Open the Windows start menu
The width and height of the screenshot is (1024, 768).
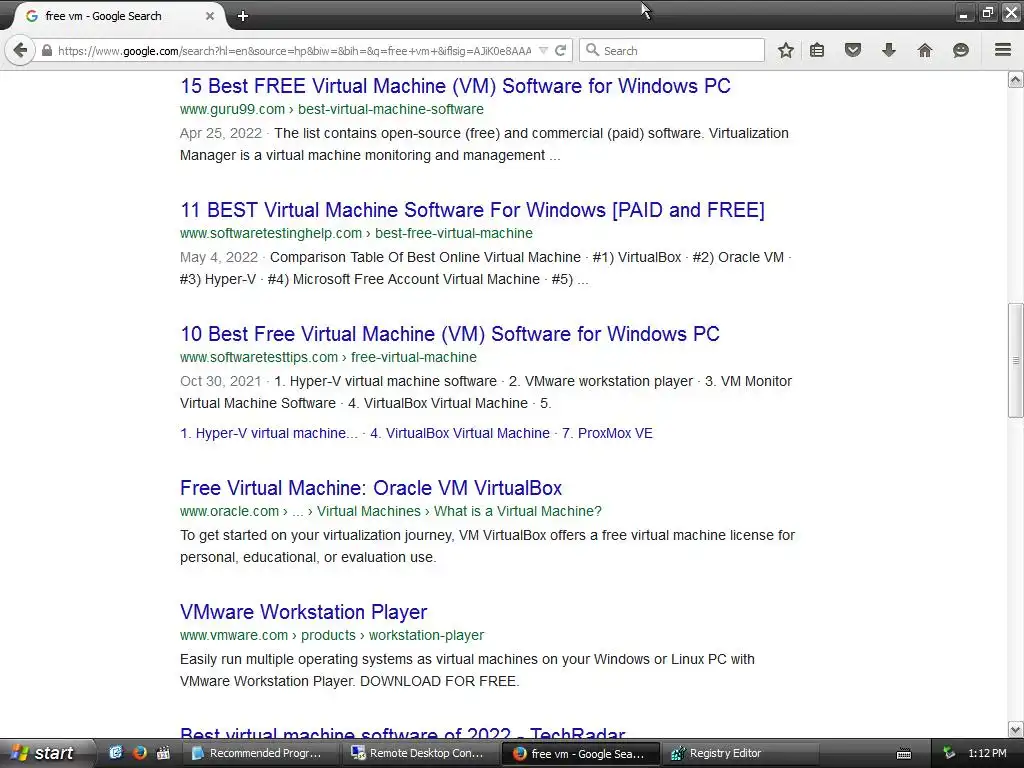point(44,753)
